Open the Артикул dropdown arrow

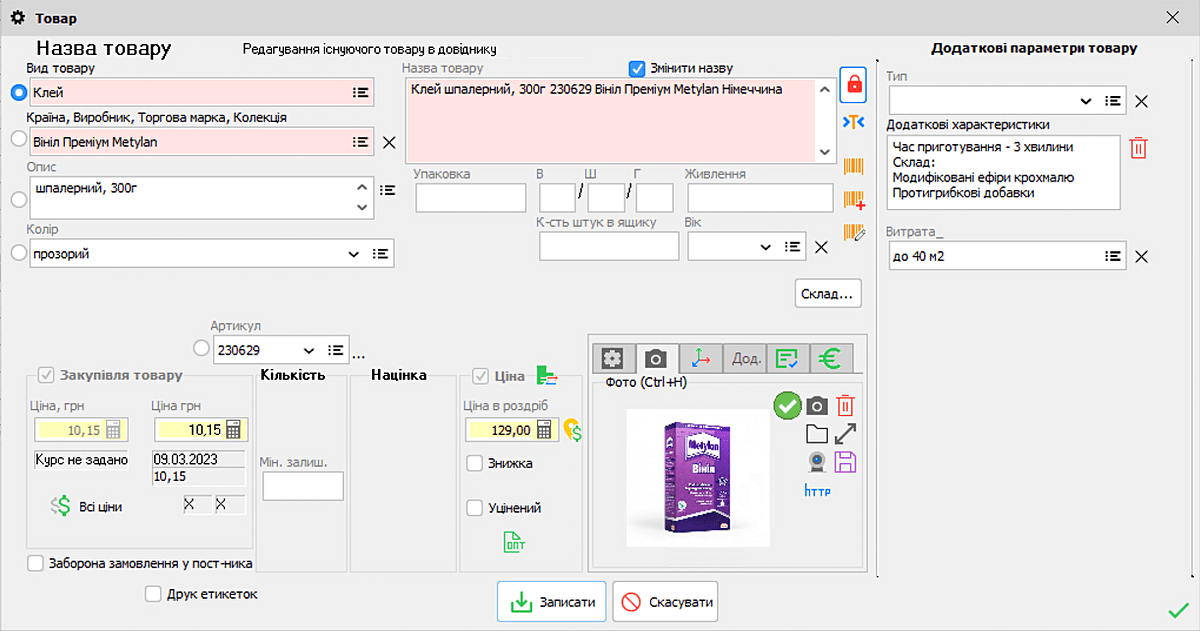coord(309,351)
